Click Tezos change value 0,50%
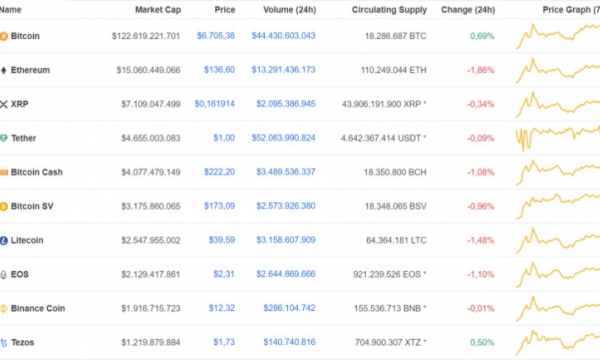The width and height of the screenshot is (600, 360). (482, 342)
